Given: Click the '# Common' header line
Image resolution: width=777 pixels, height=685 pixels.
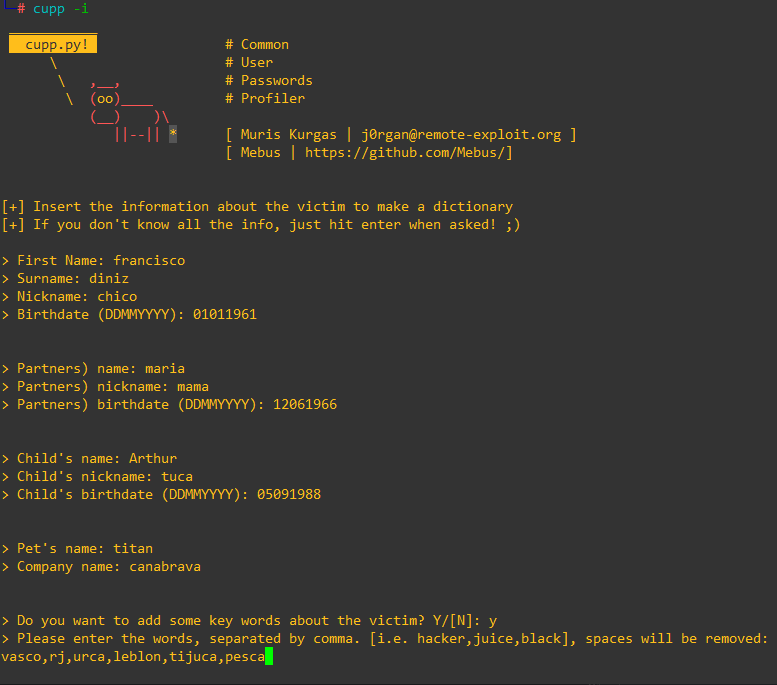Looking at the screenshot, I should pos(257,45).
